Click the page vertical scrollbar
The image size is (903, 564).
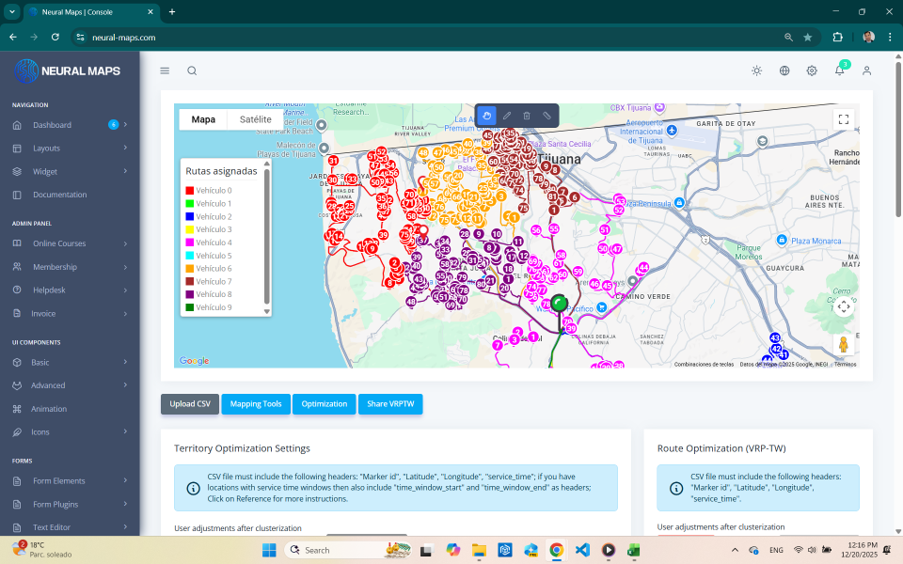898,138
